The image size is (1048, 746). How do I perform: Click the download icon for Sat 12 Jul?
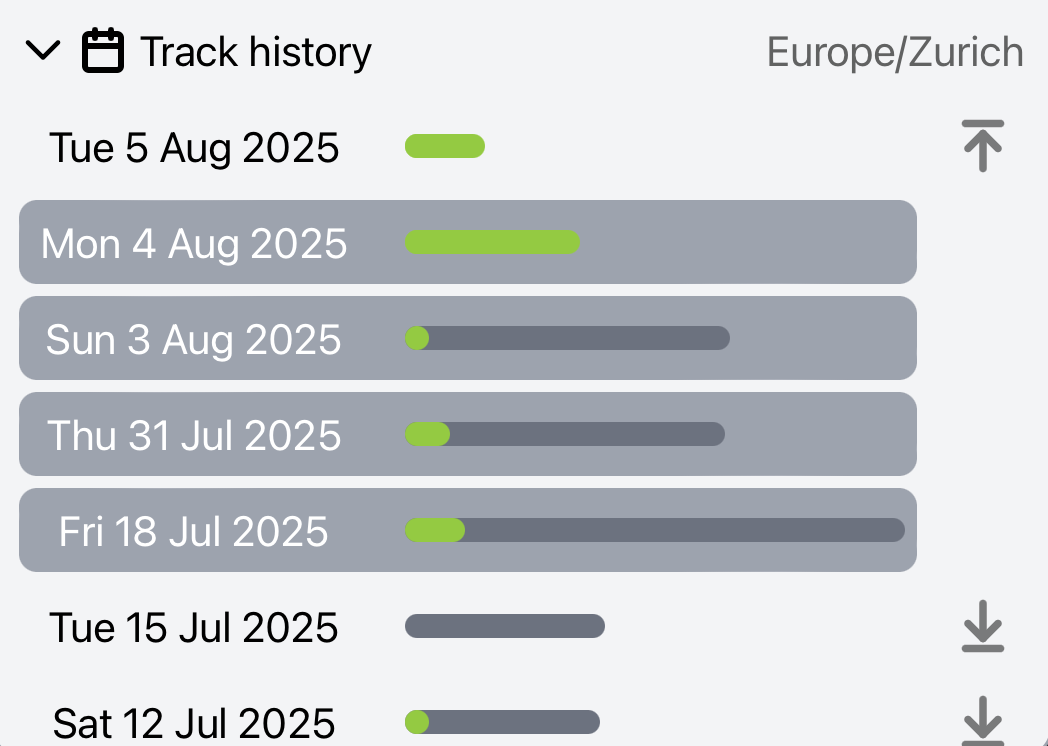(982, 720)
